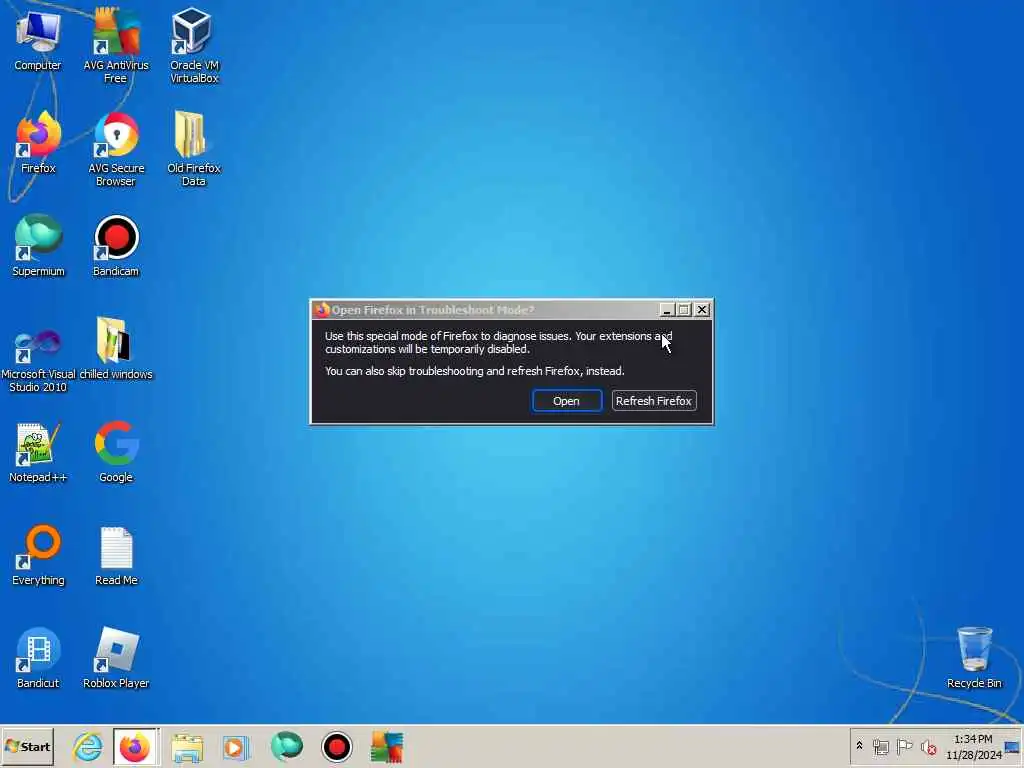
Task: Select the chilled windows folder
Action: pos(116,349)
